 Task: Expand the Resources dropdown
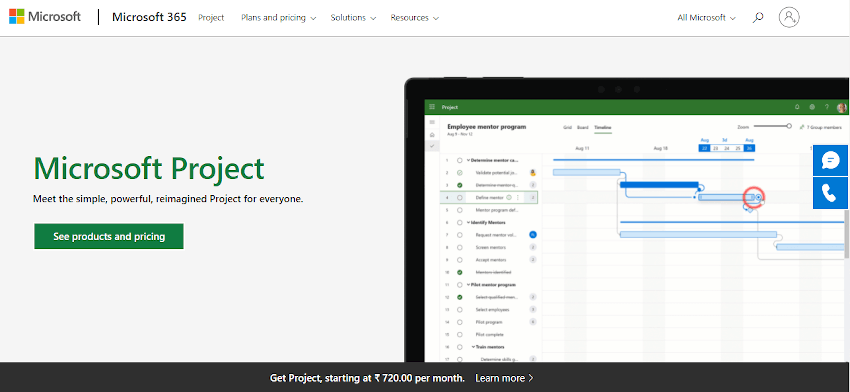(x=415, y=17)
